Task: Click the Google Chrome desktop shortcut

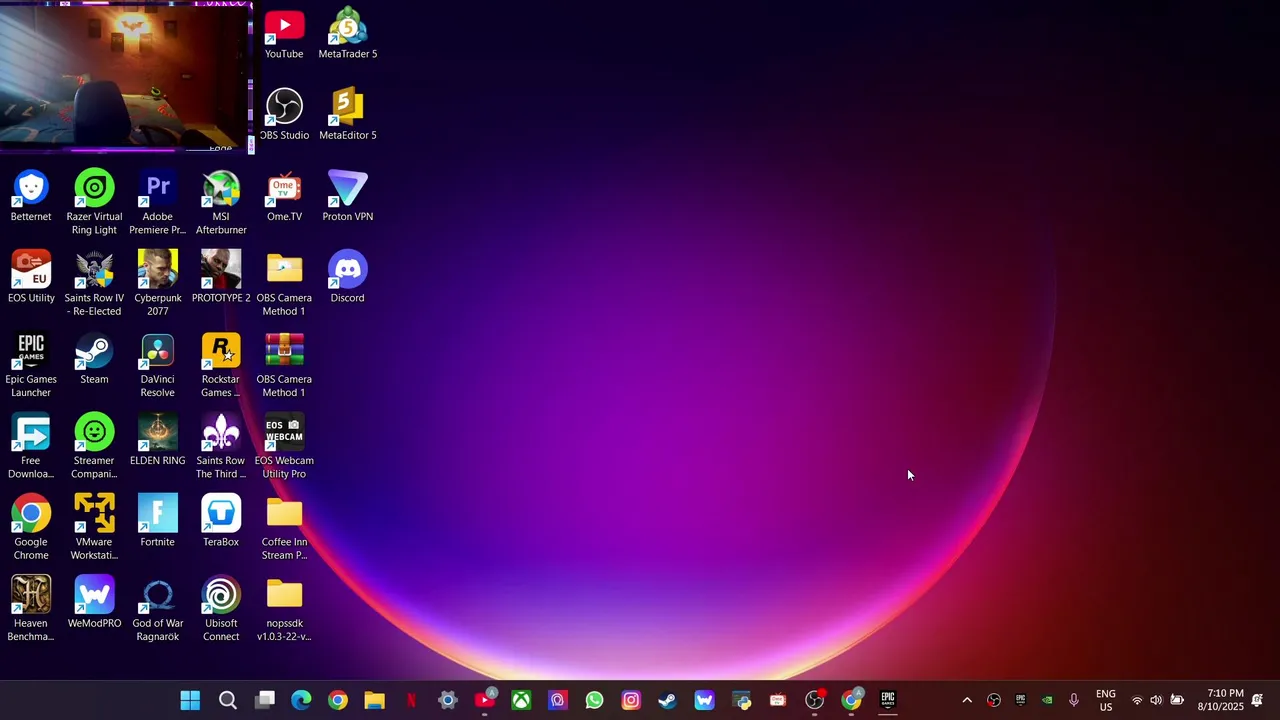Action: tap(31, 527)
